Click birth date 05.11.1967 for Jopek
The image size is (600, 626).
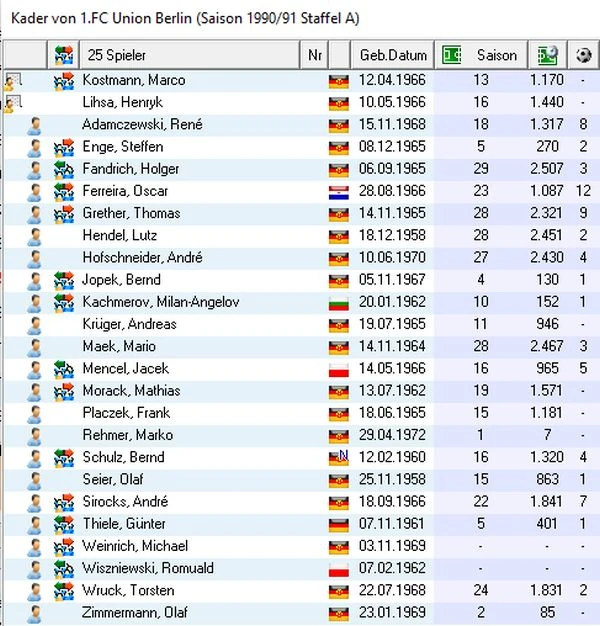coord(392,280)
